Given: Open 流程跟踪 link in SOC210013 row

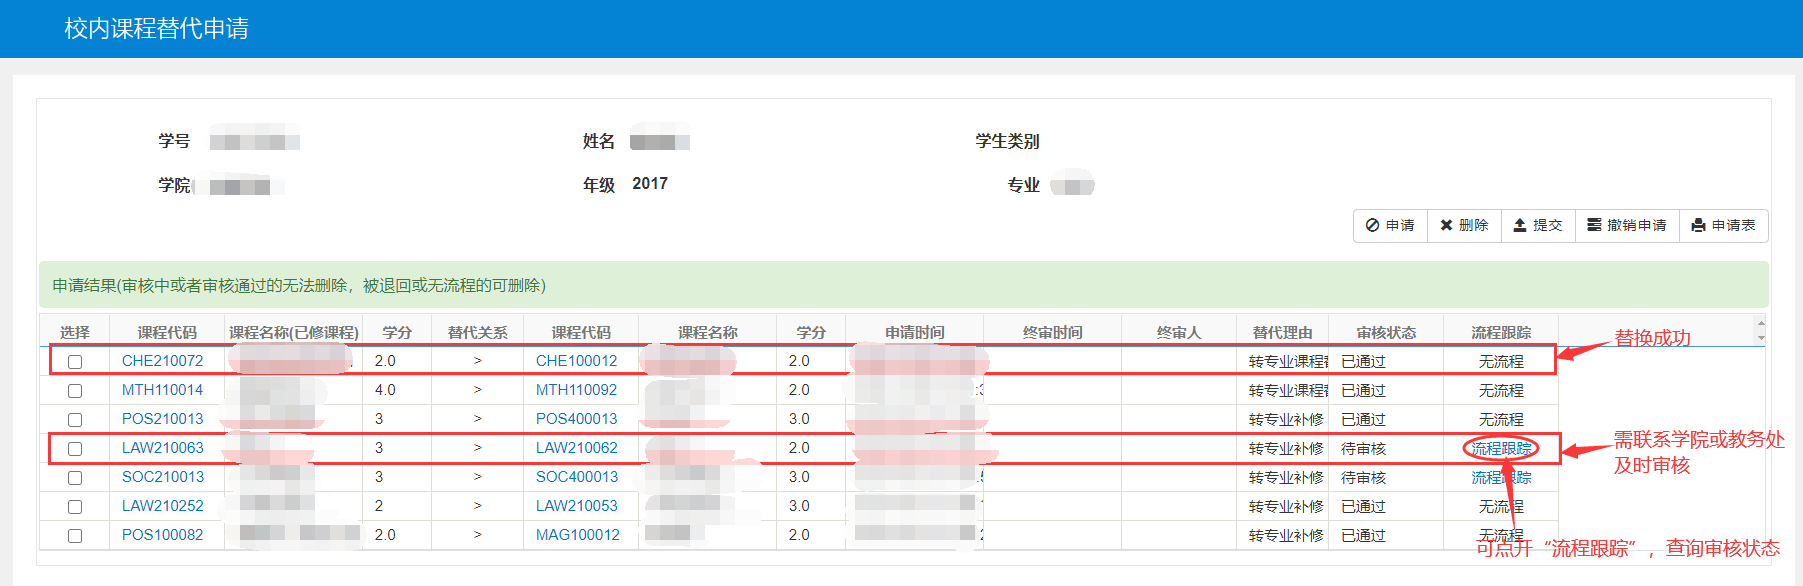Looking at the screenshot, I should click(1500, 478).
